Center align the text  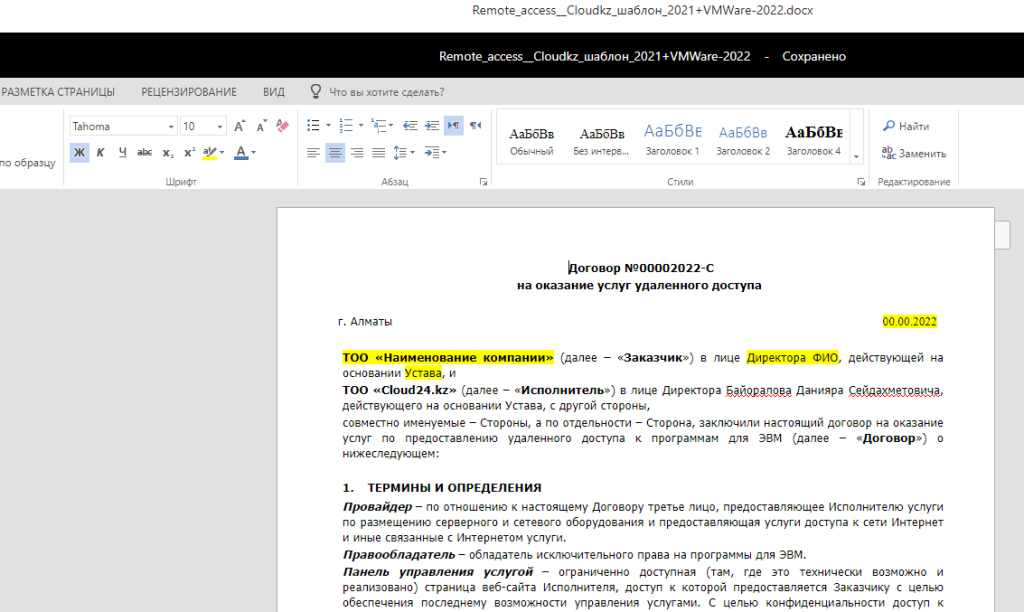(335, 153)
